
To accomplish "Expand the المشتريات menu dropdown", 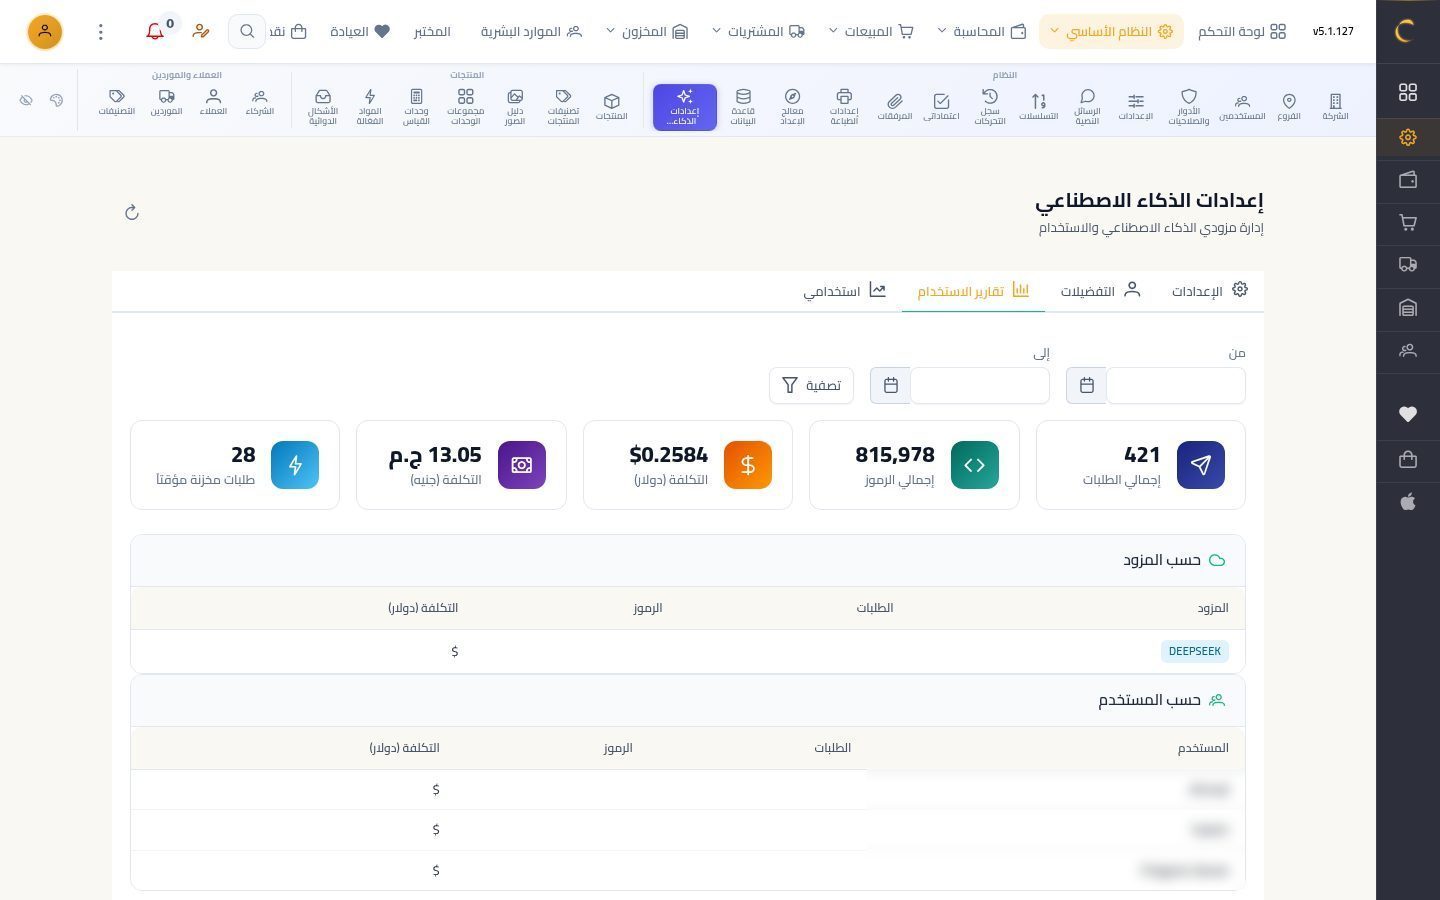I will click(x=758, y=32).
